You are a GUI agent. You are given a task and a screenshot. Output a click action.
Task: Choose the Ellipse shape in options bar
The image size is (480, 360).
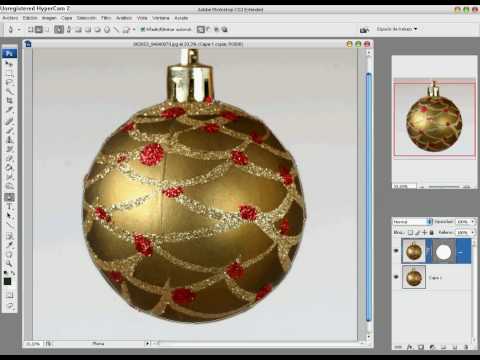(x=98, y=29)
